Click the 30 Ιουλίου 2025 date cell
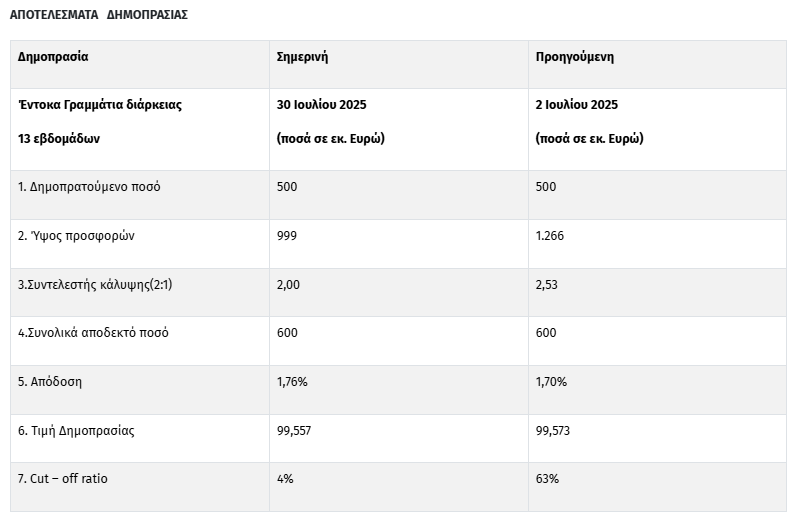 (x=323, y=104)
